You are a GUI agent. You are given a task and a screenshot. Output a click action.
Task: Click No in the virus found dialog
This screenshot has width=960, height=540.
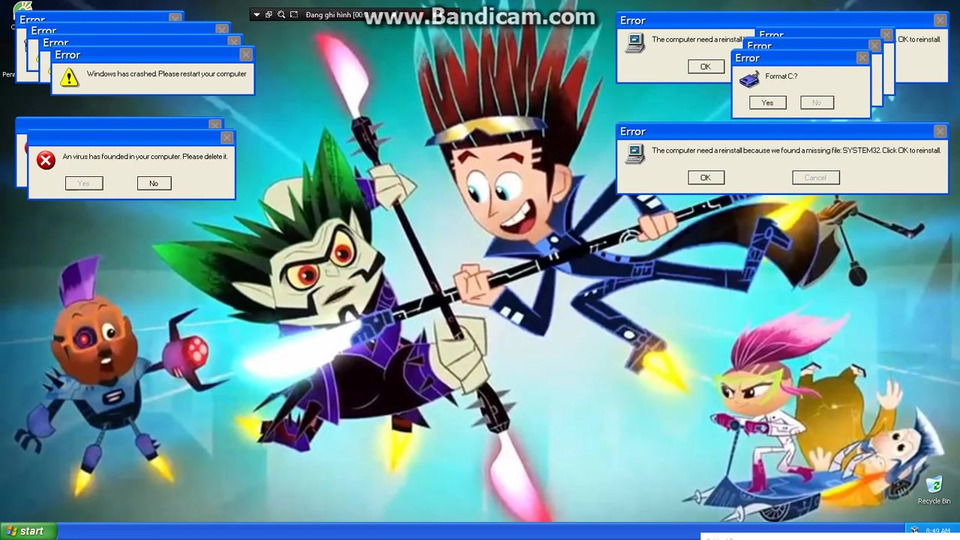point(154,183)
